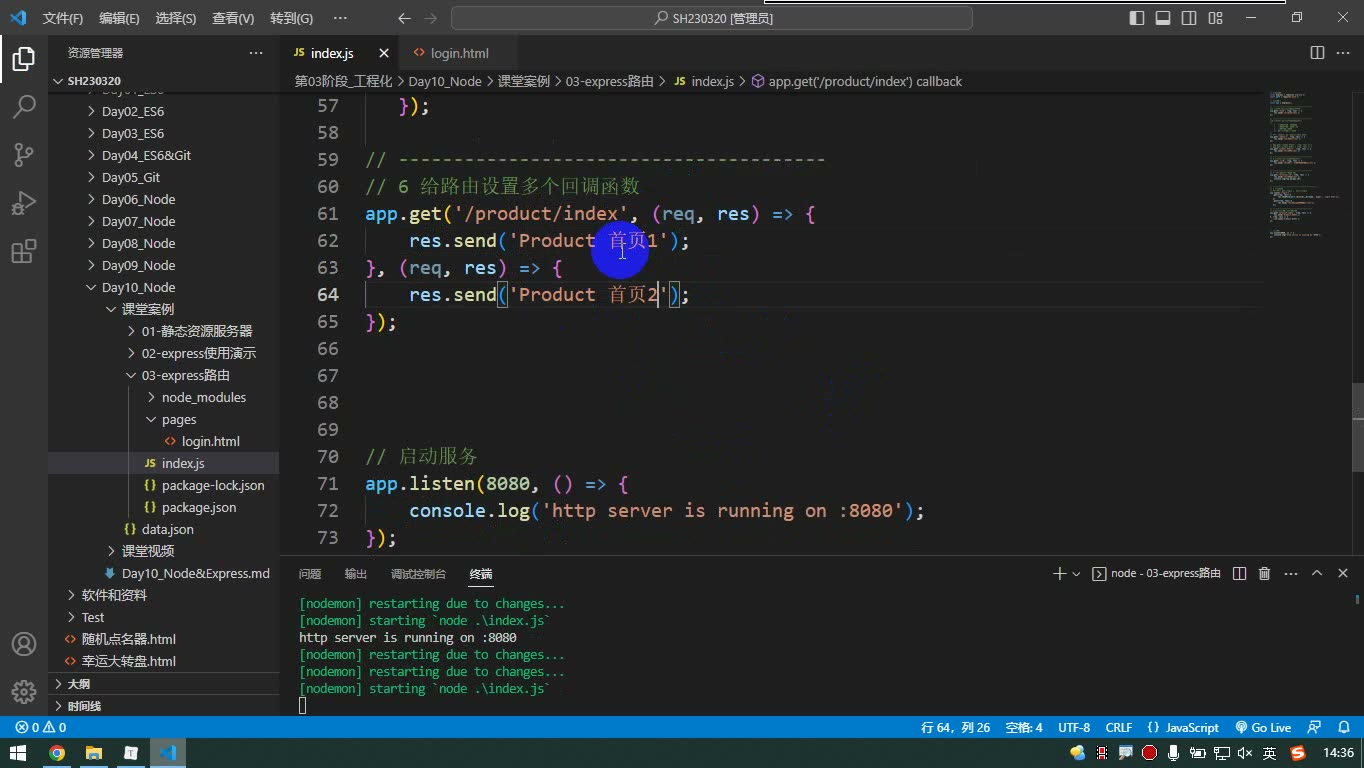The width and height of the screenshot is (1364, 768).
Task: Open Run and Debug view
Action: point(24,202)
